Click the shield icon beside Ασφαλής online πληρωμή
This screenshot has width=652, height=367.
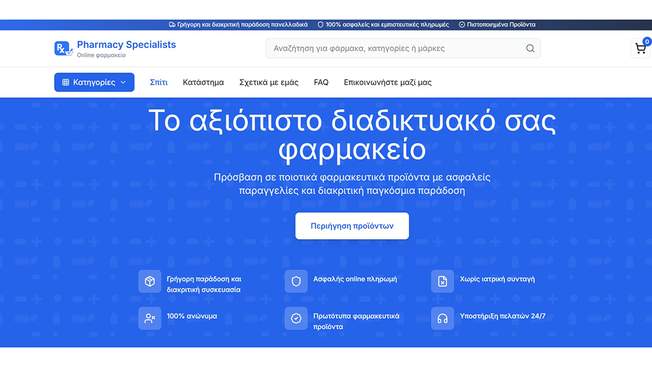coord(296,281)
